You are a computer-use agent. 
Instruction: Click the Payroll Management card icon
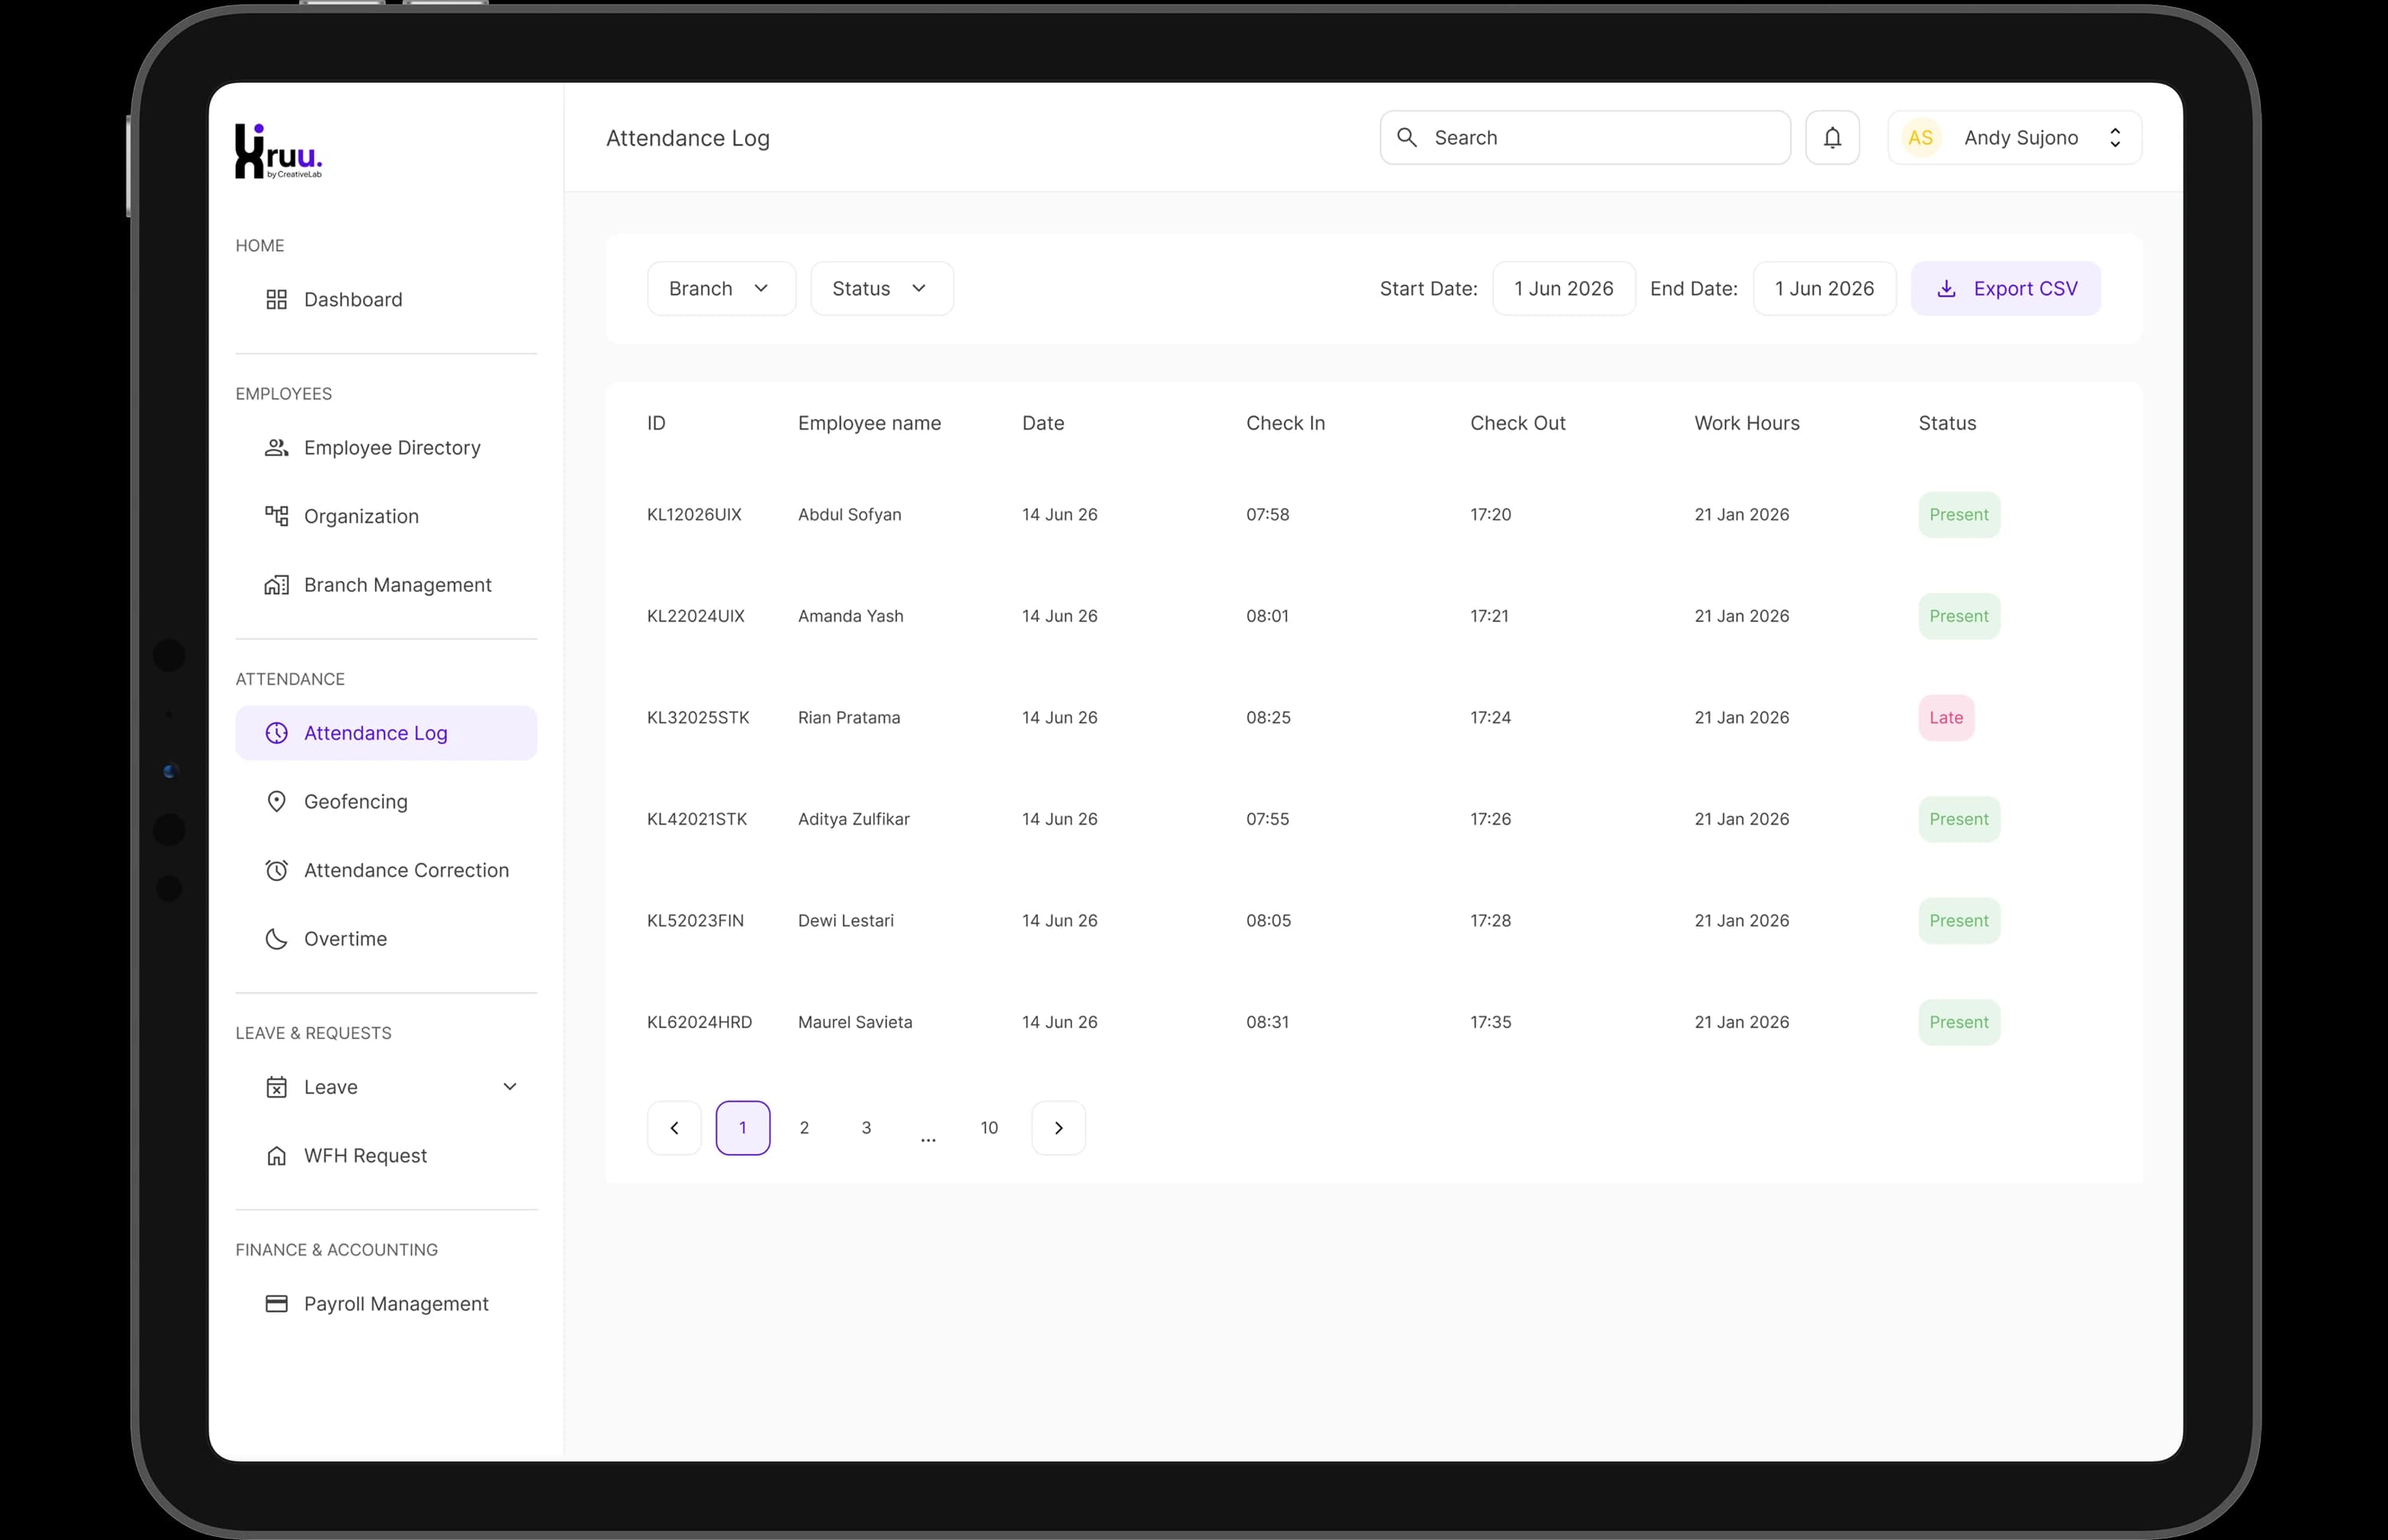point(276,1304)
